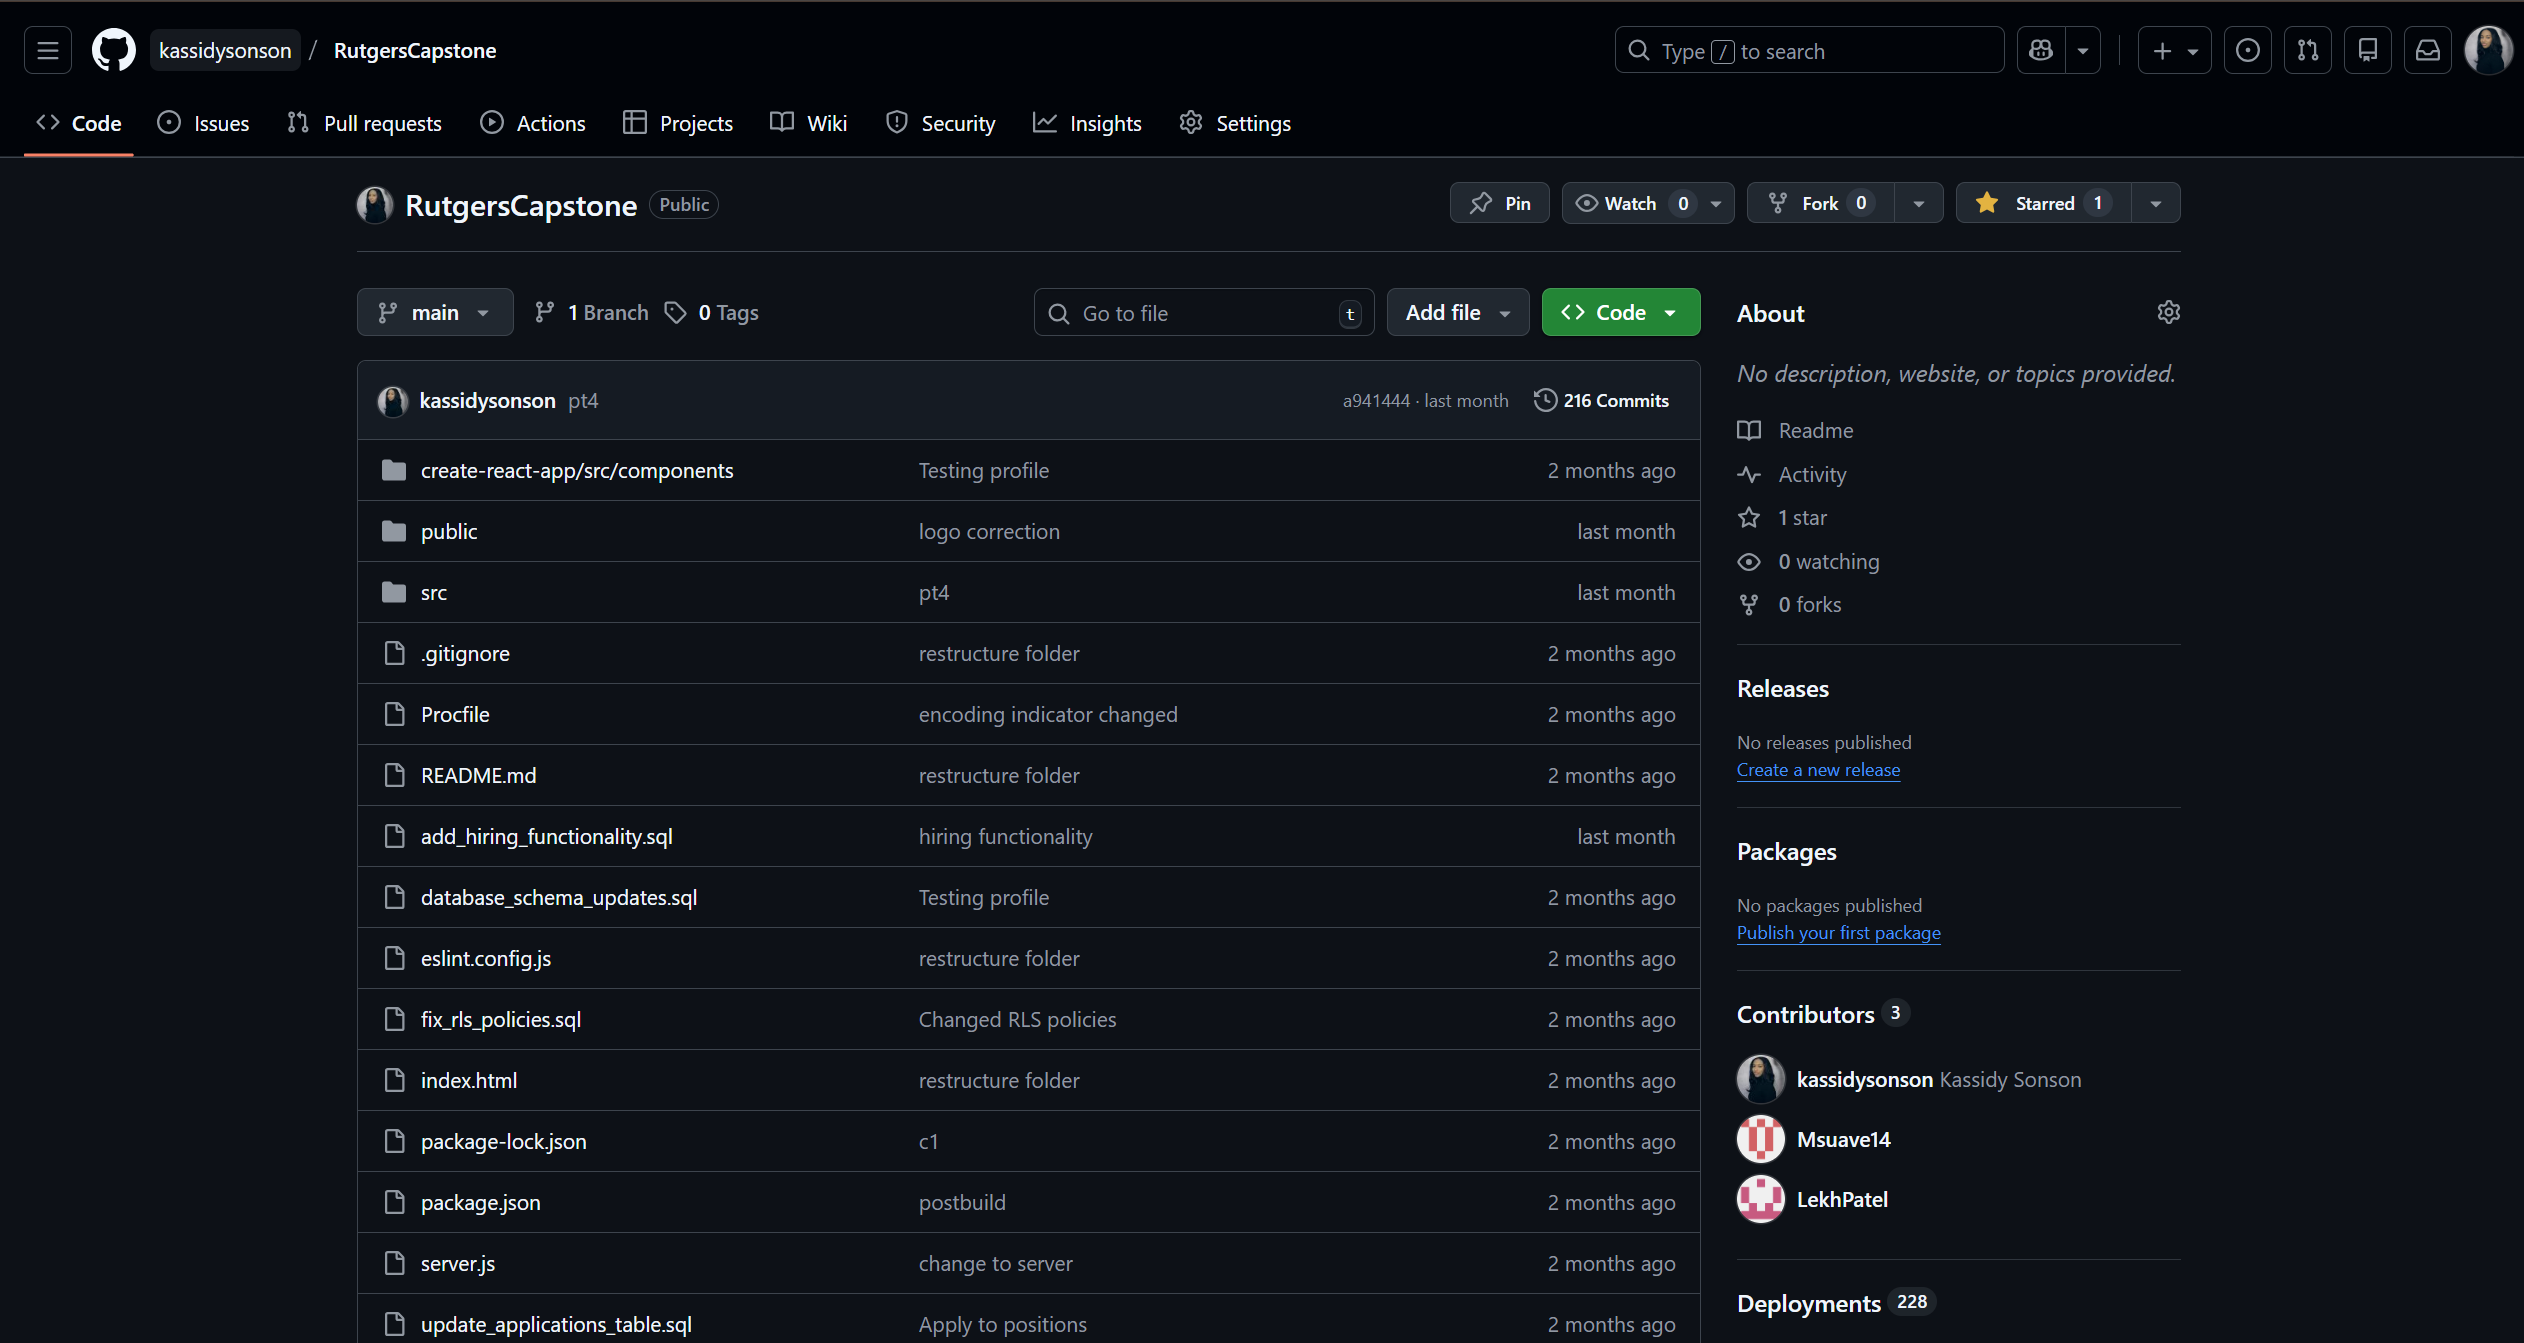Click the About section gear icon

[2168, 313]
